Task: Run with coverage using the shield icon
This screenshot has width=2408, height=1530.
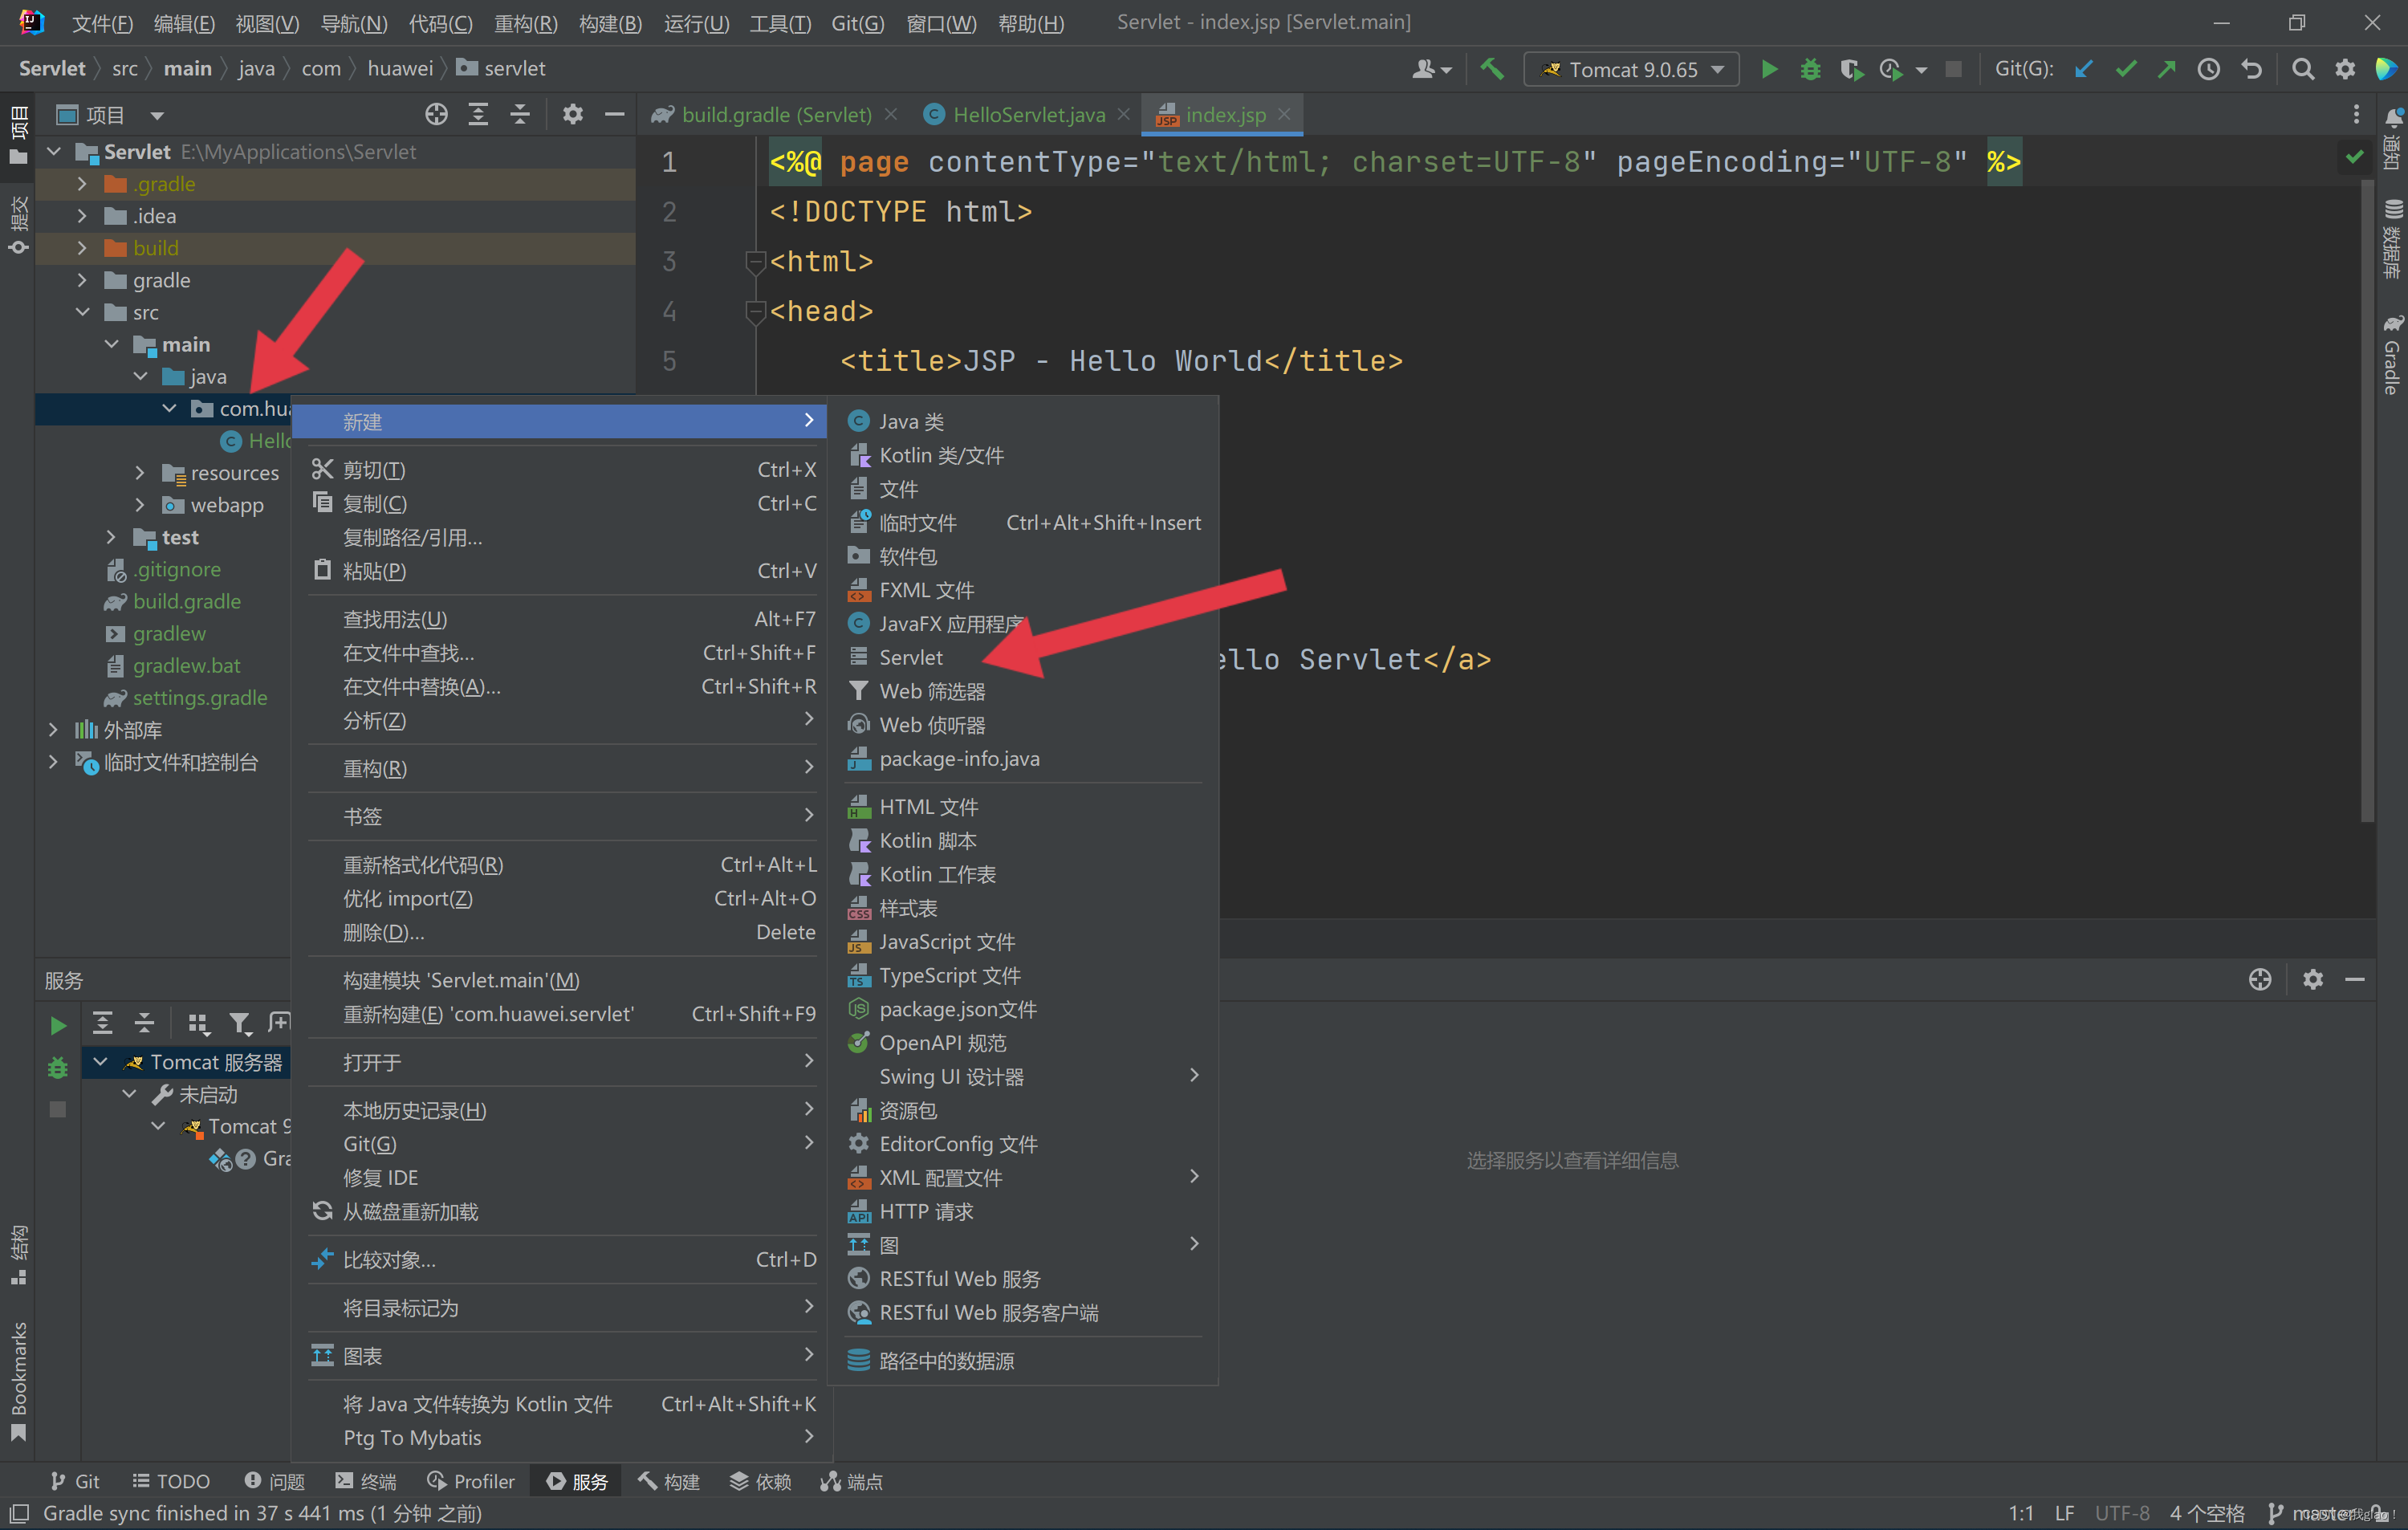Action: click(1850, 69)
